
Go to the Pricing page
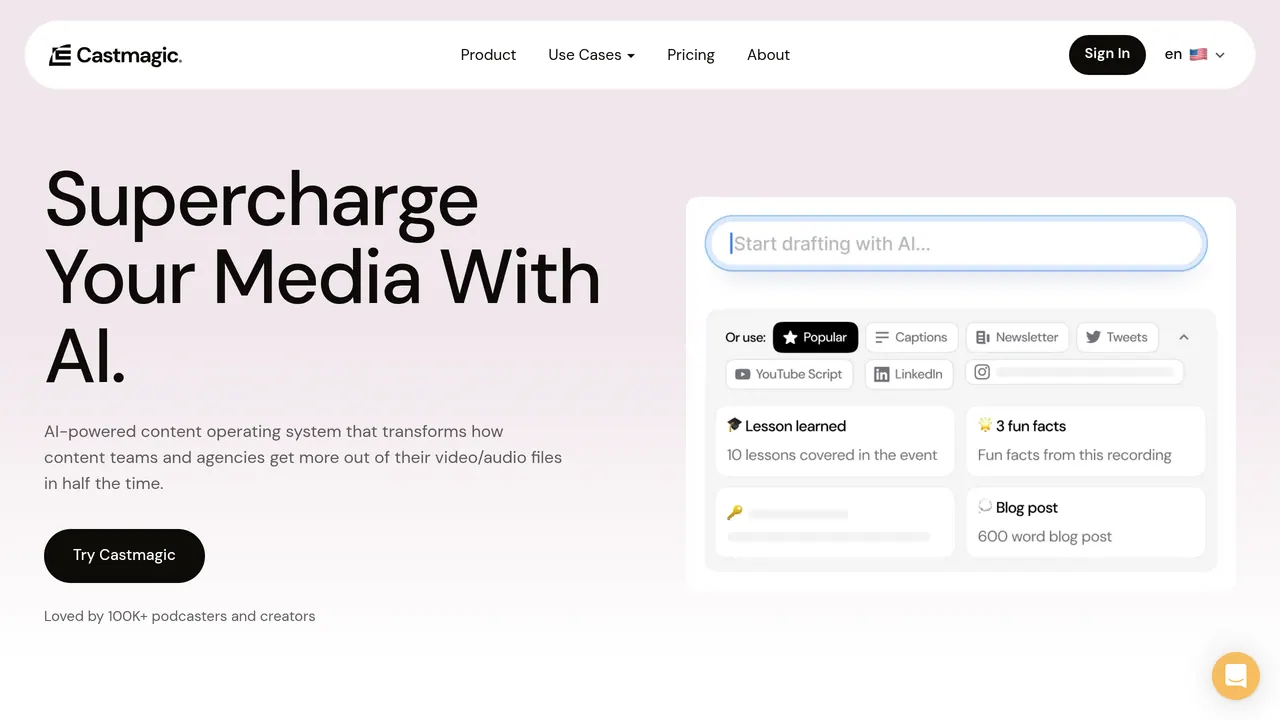click(691, 55)
